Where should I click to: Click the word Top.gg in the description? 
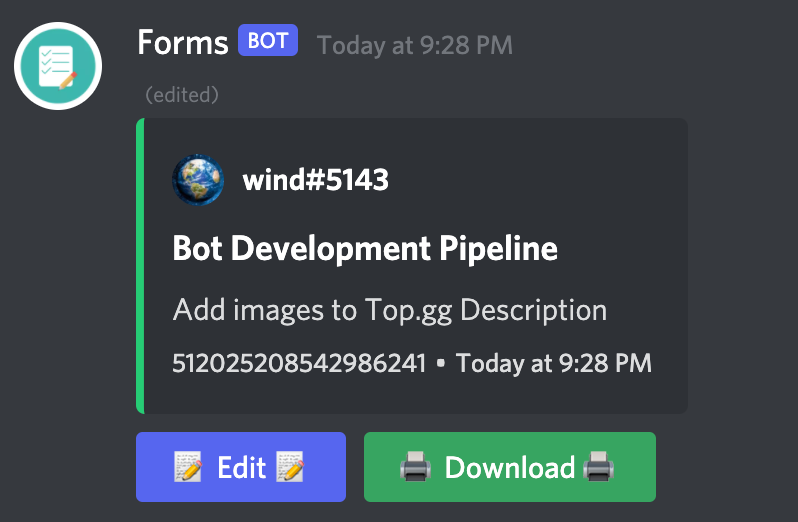[411, 310]
